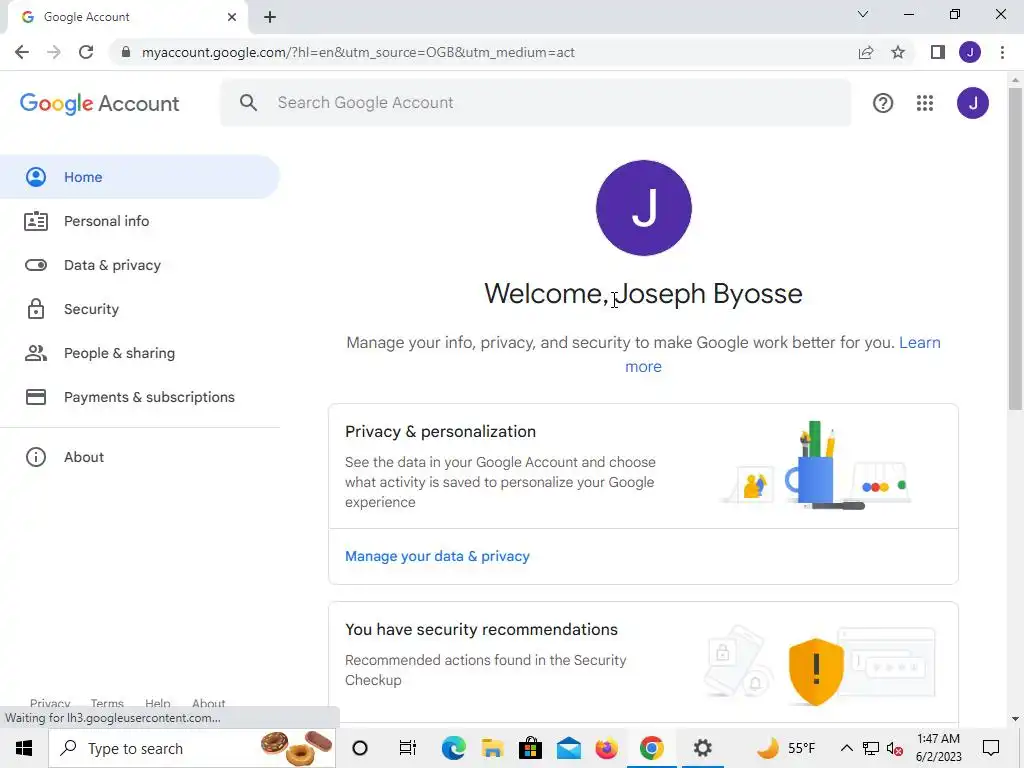
Task: Click the yellow security shield illustration
Action: pos(816,671)
